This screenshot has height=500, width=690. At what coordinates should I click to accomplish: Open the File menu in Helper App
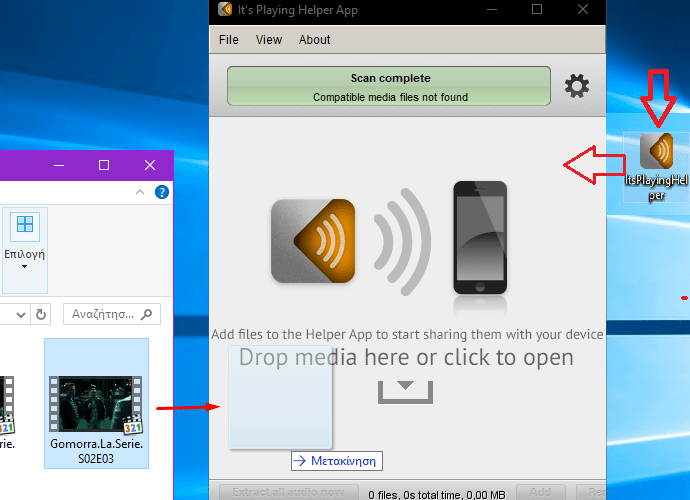pos(228,40)
